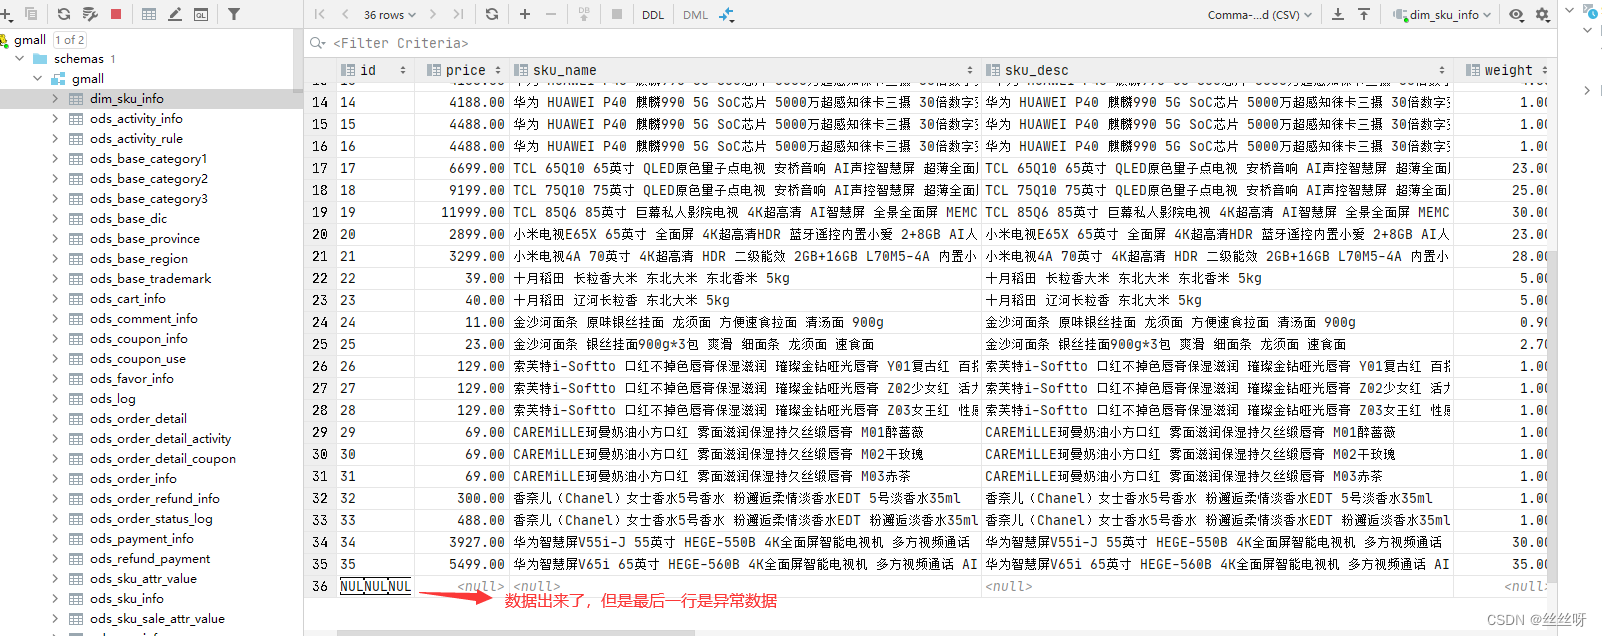
Task: Click the edit pencil icon in database toolbar
Action: point(175,14)
